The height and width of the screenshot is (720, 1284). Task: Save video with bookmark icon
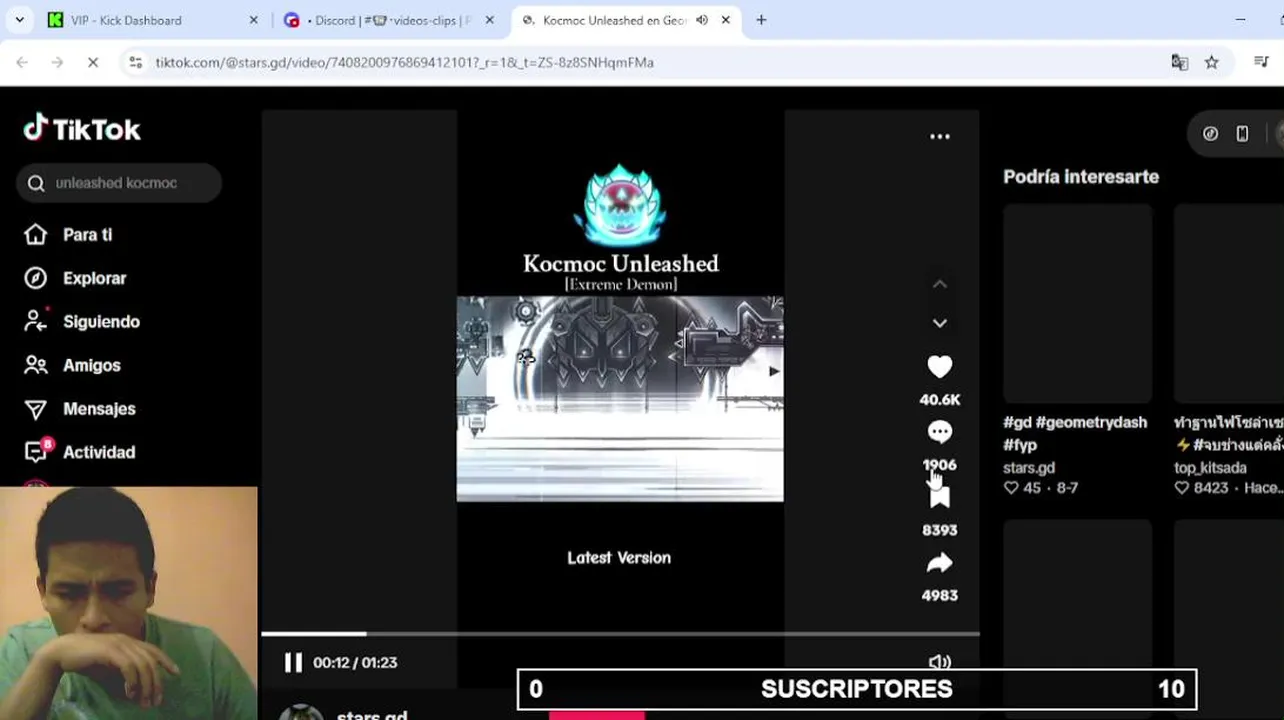coord(940,497)
